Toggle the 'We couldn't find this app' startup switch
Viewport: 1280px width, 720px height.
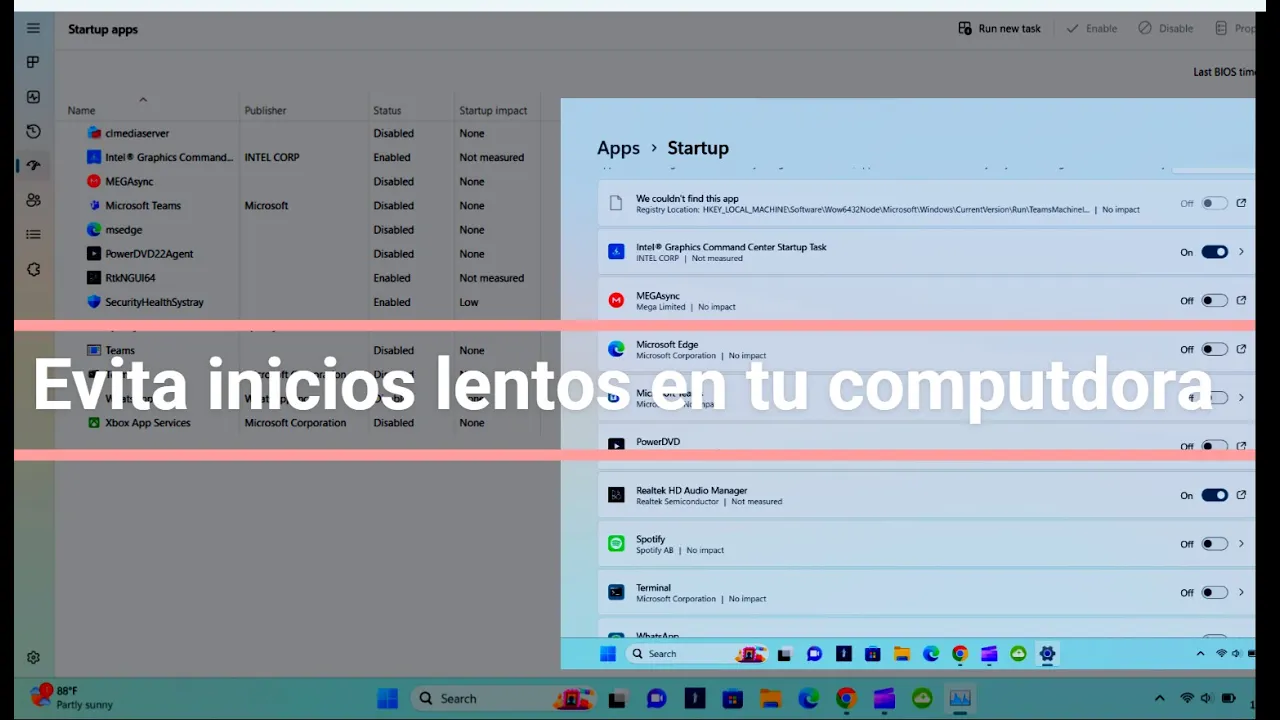tap(1214, 203)
